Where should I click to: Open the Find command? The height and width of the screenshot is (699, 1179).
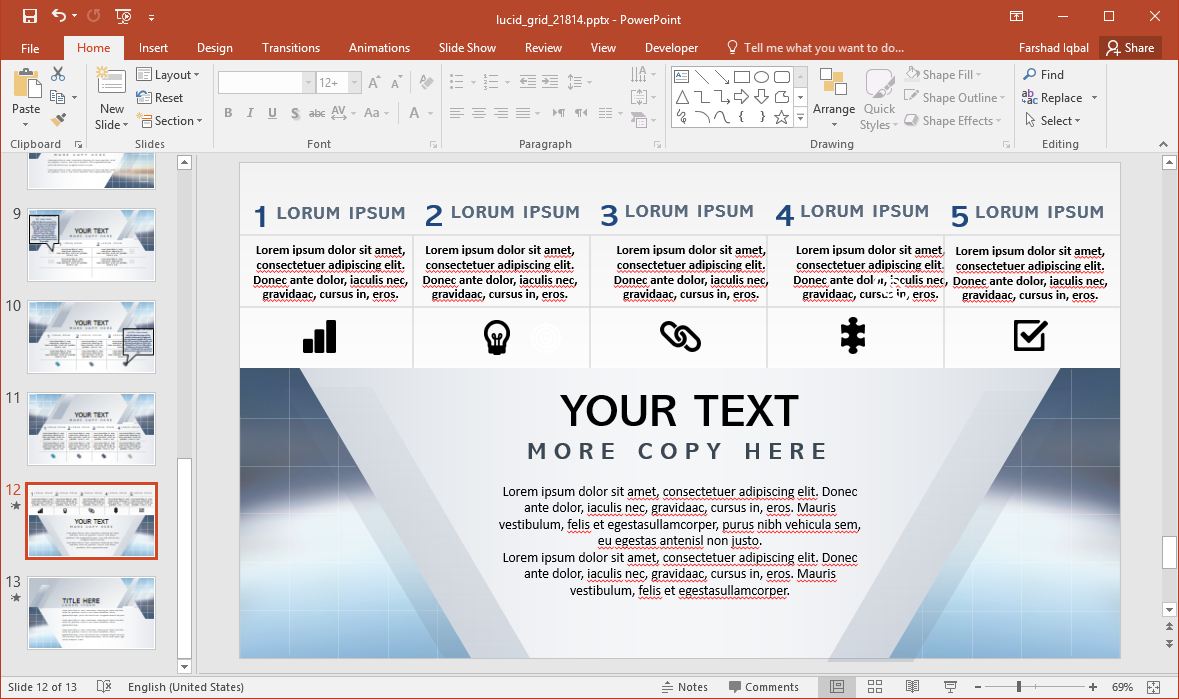pyautogui.click(x=1052, y=74)
